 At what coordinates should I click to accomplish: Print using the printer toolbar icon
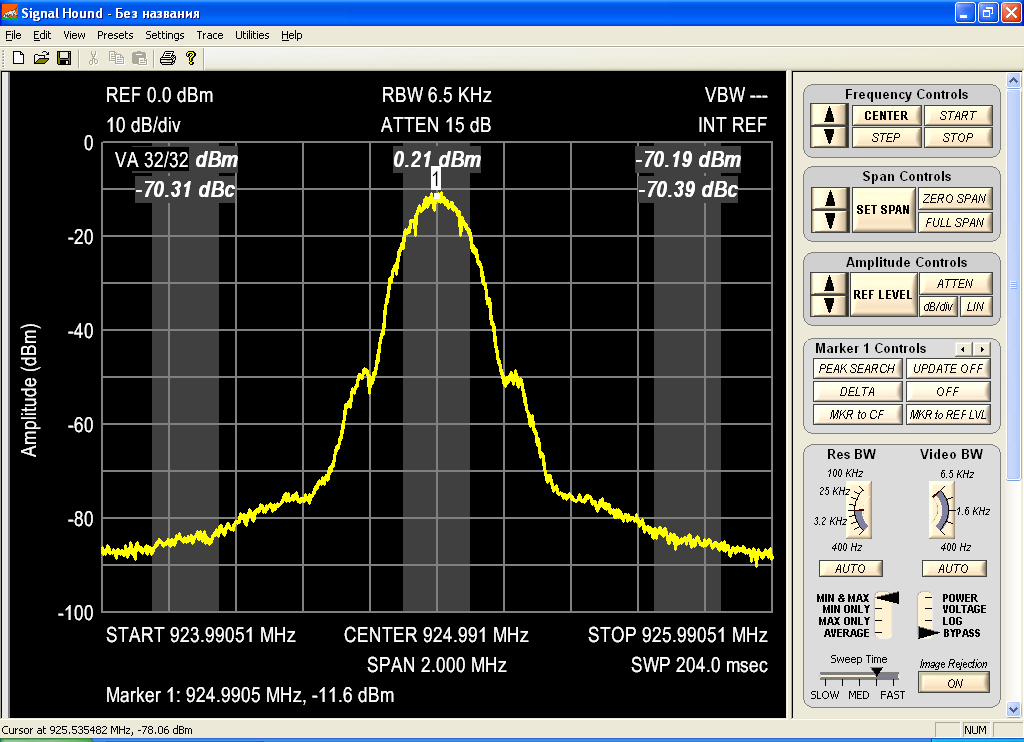(x=168, y=58)
